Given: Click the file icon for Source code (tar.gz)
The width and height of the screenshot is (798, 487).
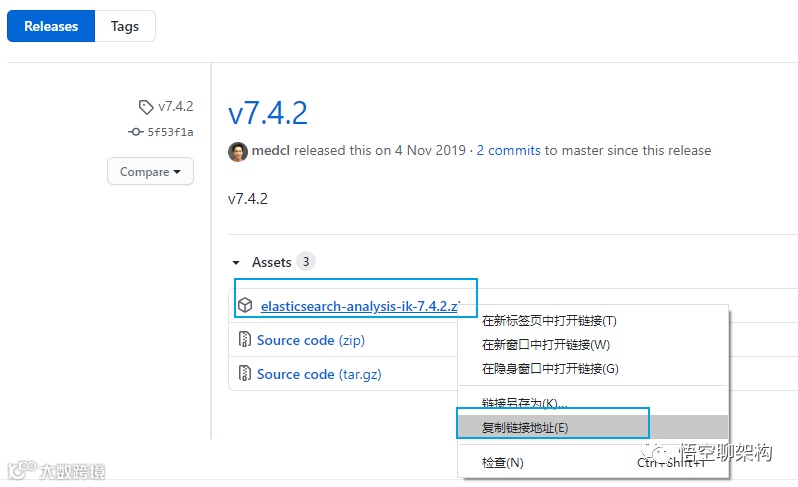Looking at the screenshot, I should click(x=245, y=373).
